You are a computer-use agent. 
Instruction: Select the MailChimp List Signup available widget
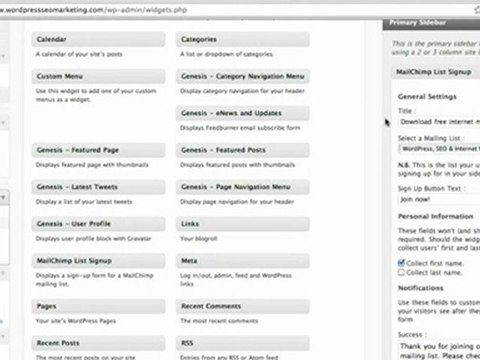click(x=98, y=261)
